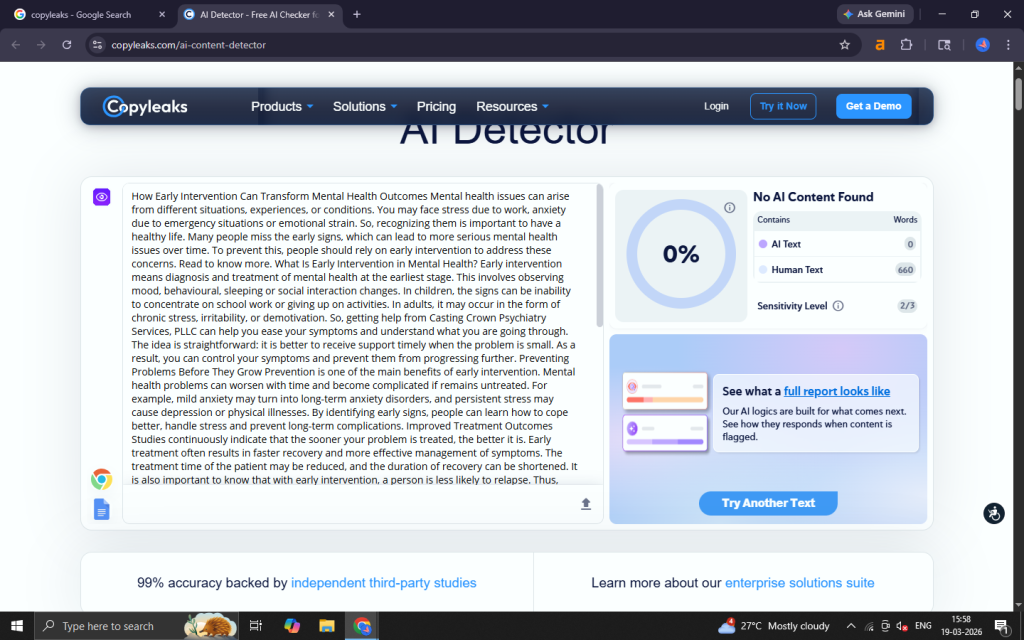1024x640 pixels.
Task: Open the 'full report looks like' link
Action: pos(836,391)
